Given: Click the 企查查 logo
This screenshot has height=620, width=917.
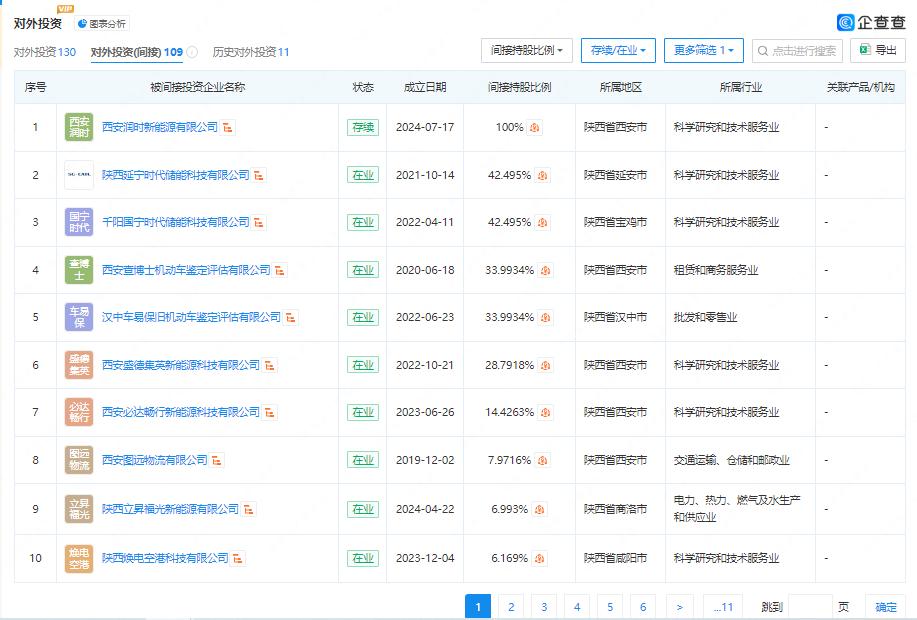Looking at the screenshot, I should [x=871, y=22].
